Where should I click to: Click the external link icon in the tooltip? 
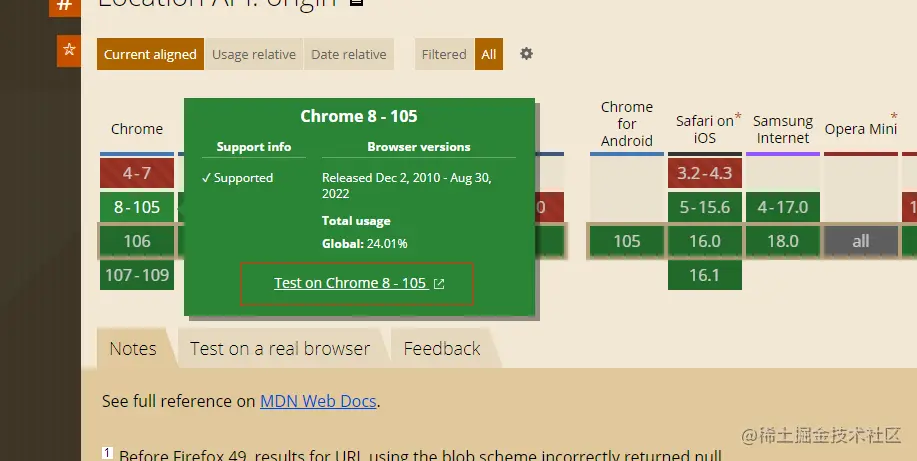click(439, 284)
